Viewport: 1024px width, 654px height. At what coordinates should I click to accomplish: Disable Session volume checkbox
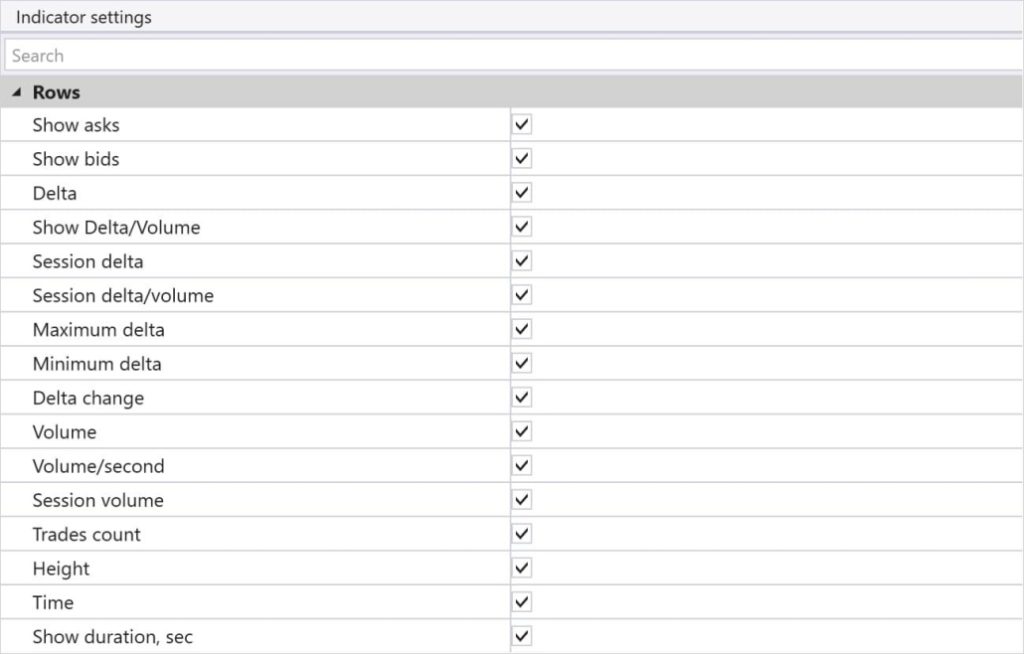click(x=522, y=500)
